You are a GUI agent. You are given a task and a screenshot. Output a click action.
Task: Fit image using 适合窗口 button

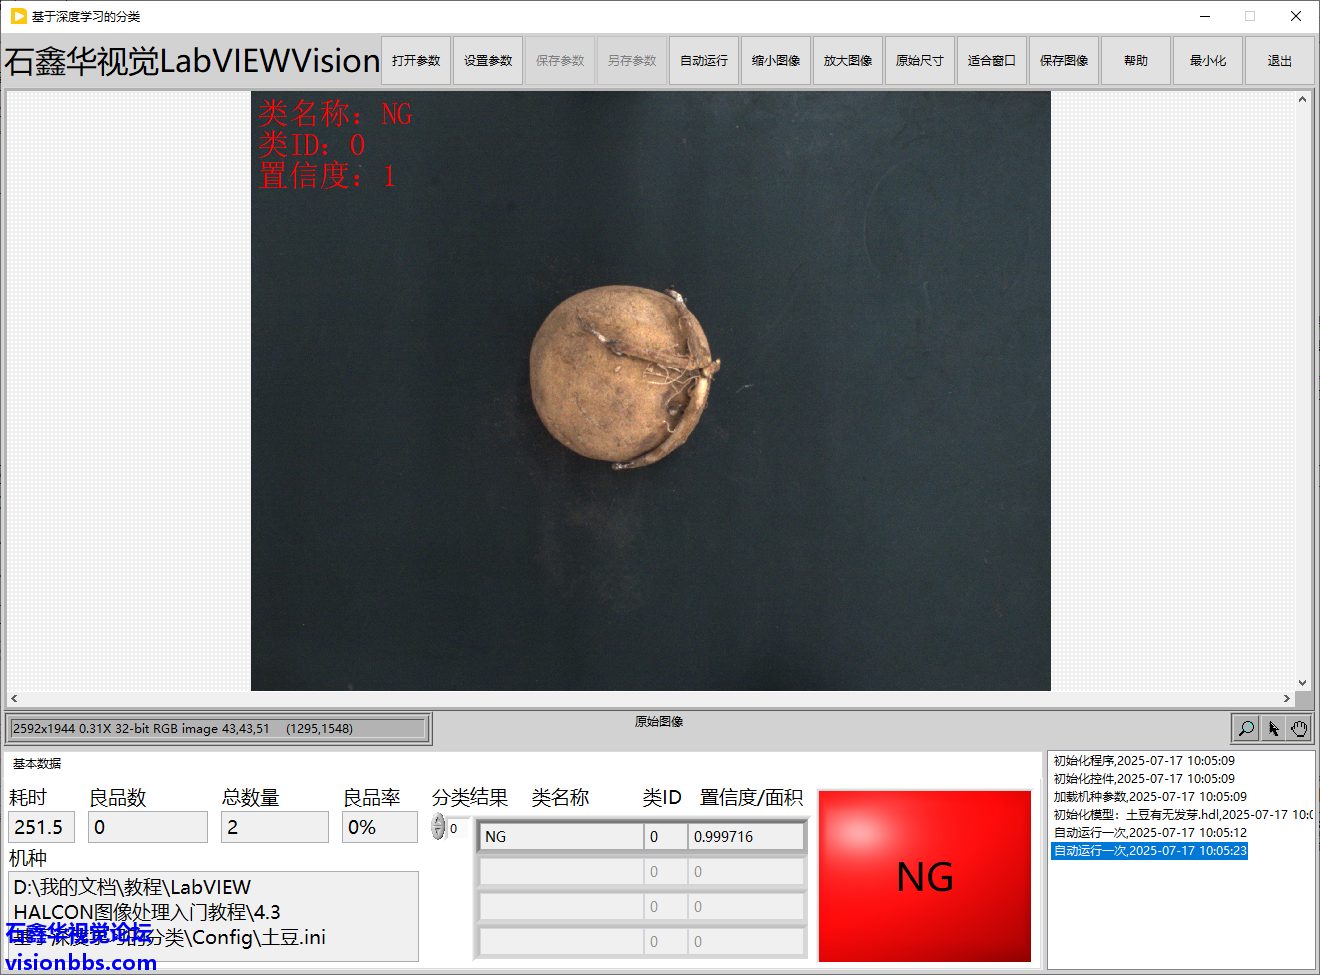point(992,61)
